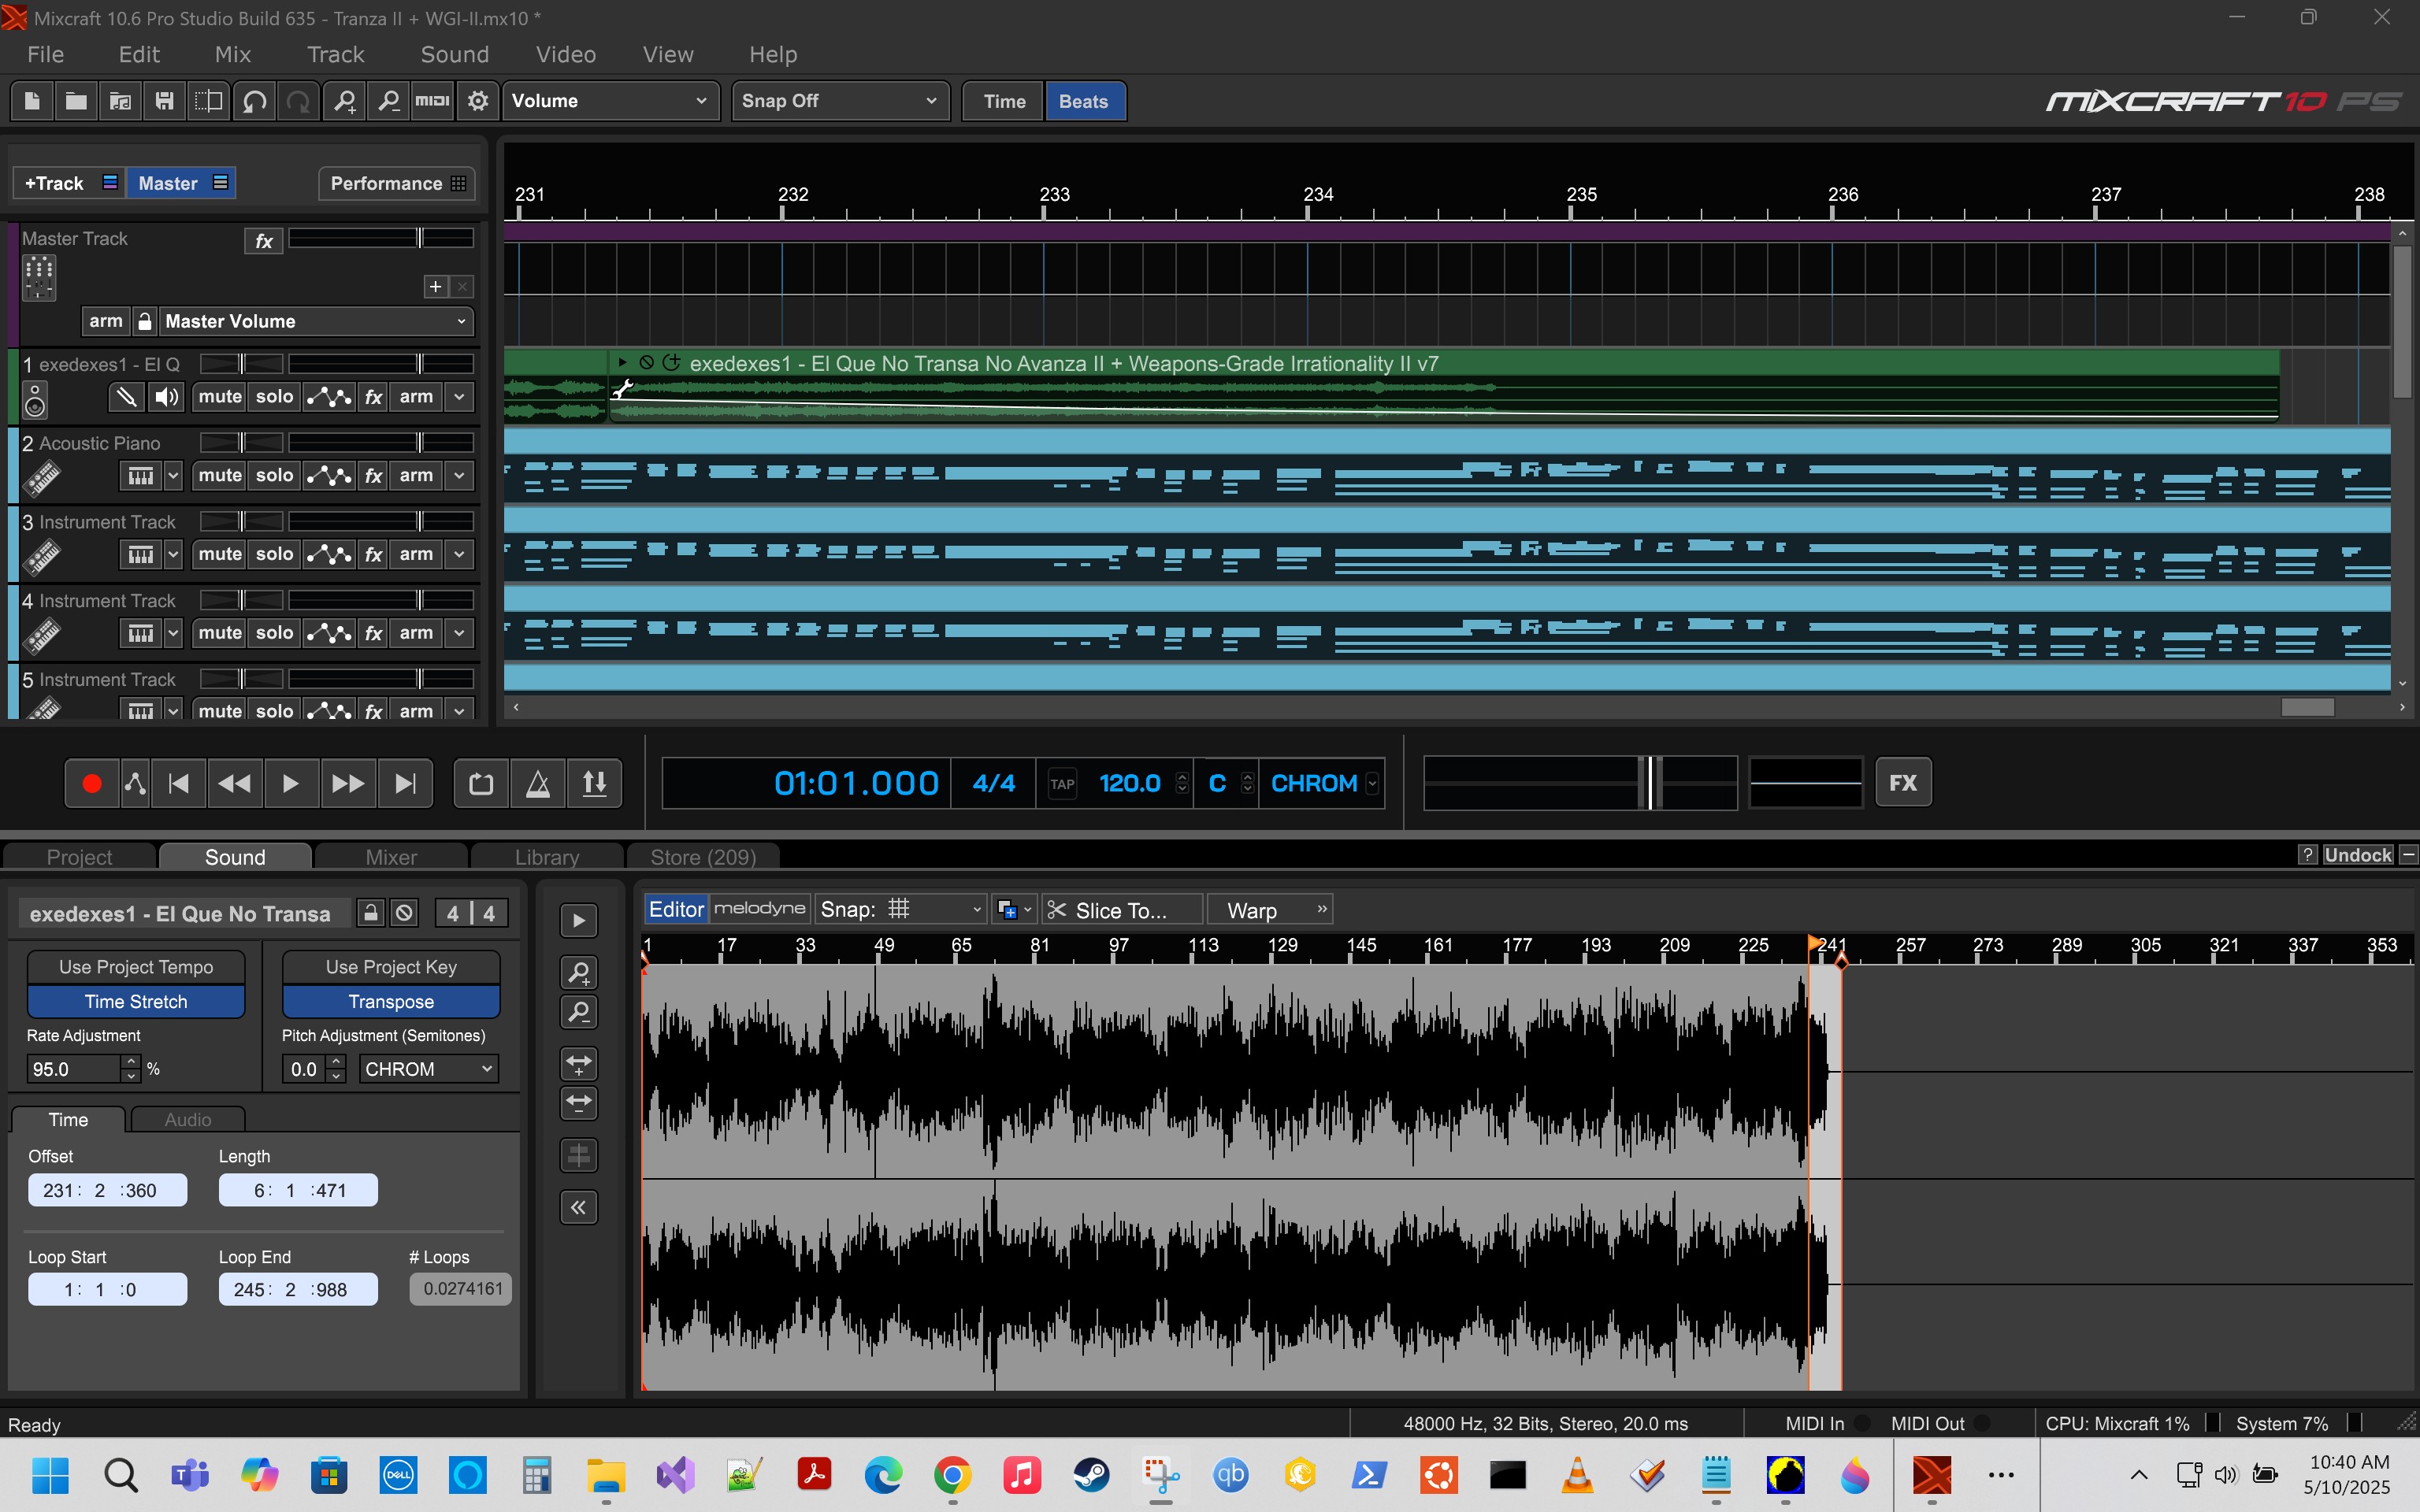Image resolution: width=2420 pixels, height=1512 pixels.
Task: Open preferences via the gear icon
Action: click(478, 101)
